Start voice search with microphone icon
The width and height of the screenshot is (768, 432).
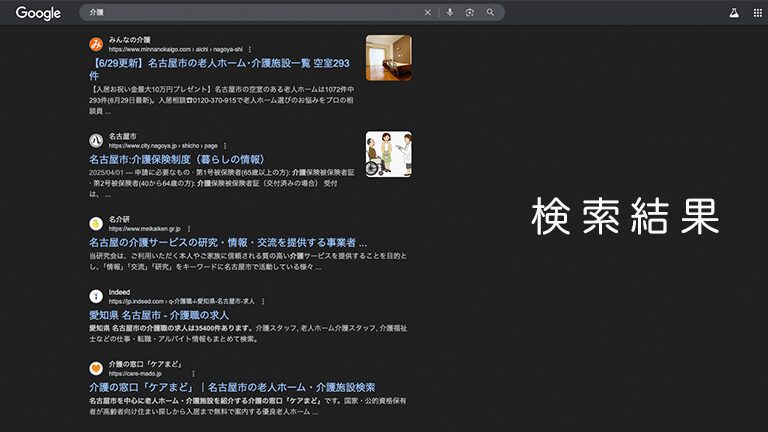[450, 13]
